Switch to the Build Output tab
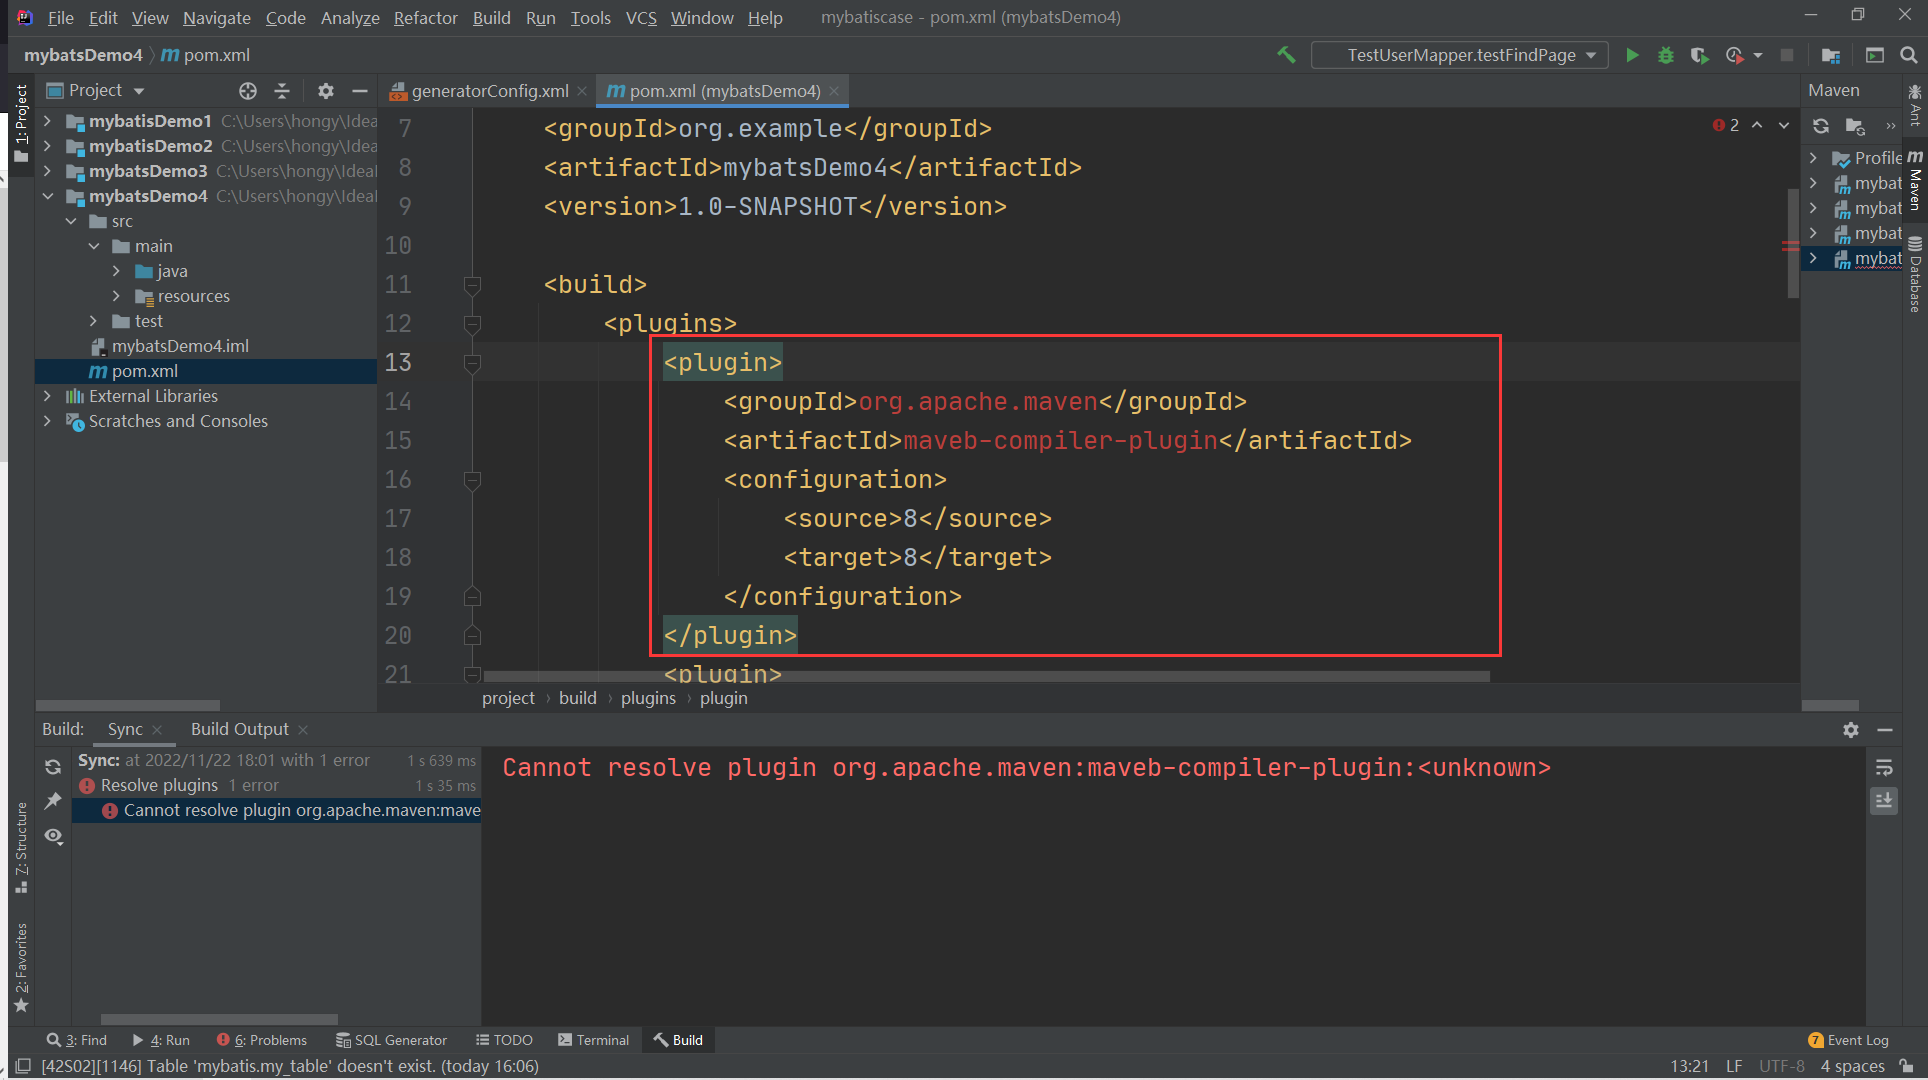This screenshot has width=1928, height=1080. 240,729
